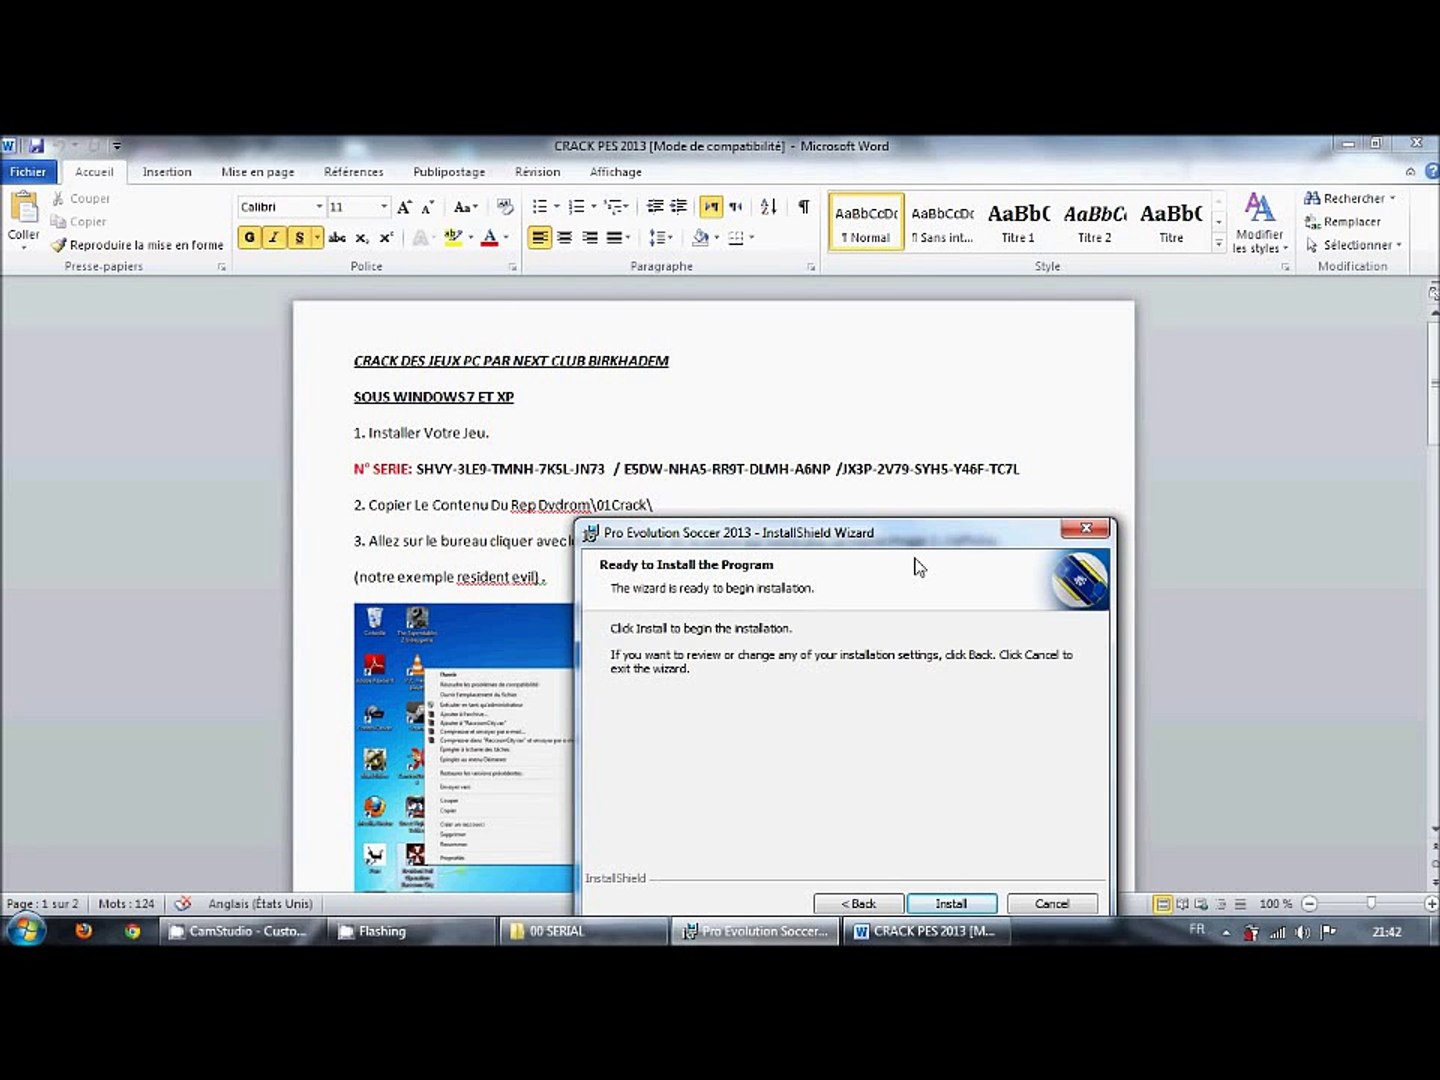Open the Fichier tab
This screenshot has width=1440, height=1080.
pyautogui.click(x=28, y=172)
